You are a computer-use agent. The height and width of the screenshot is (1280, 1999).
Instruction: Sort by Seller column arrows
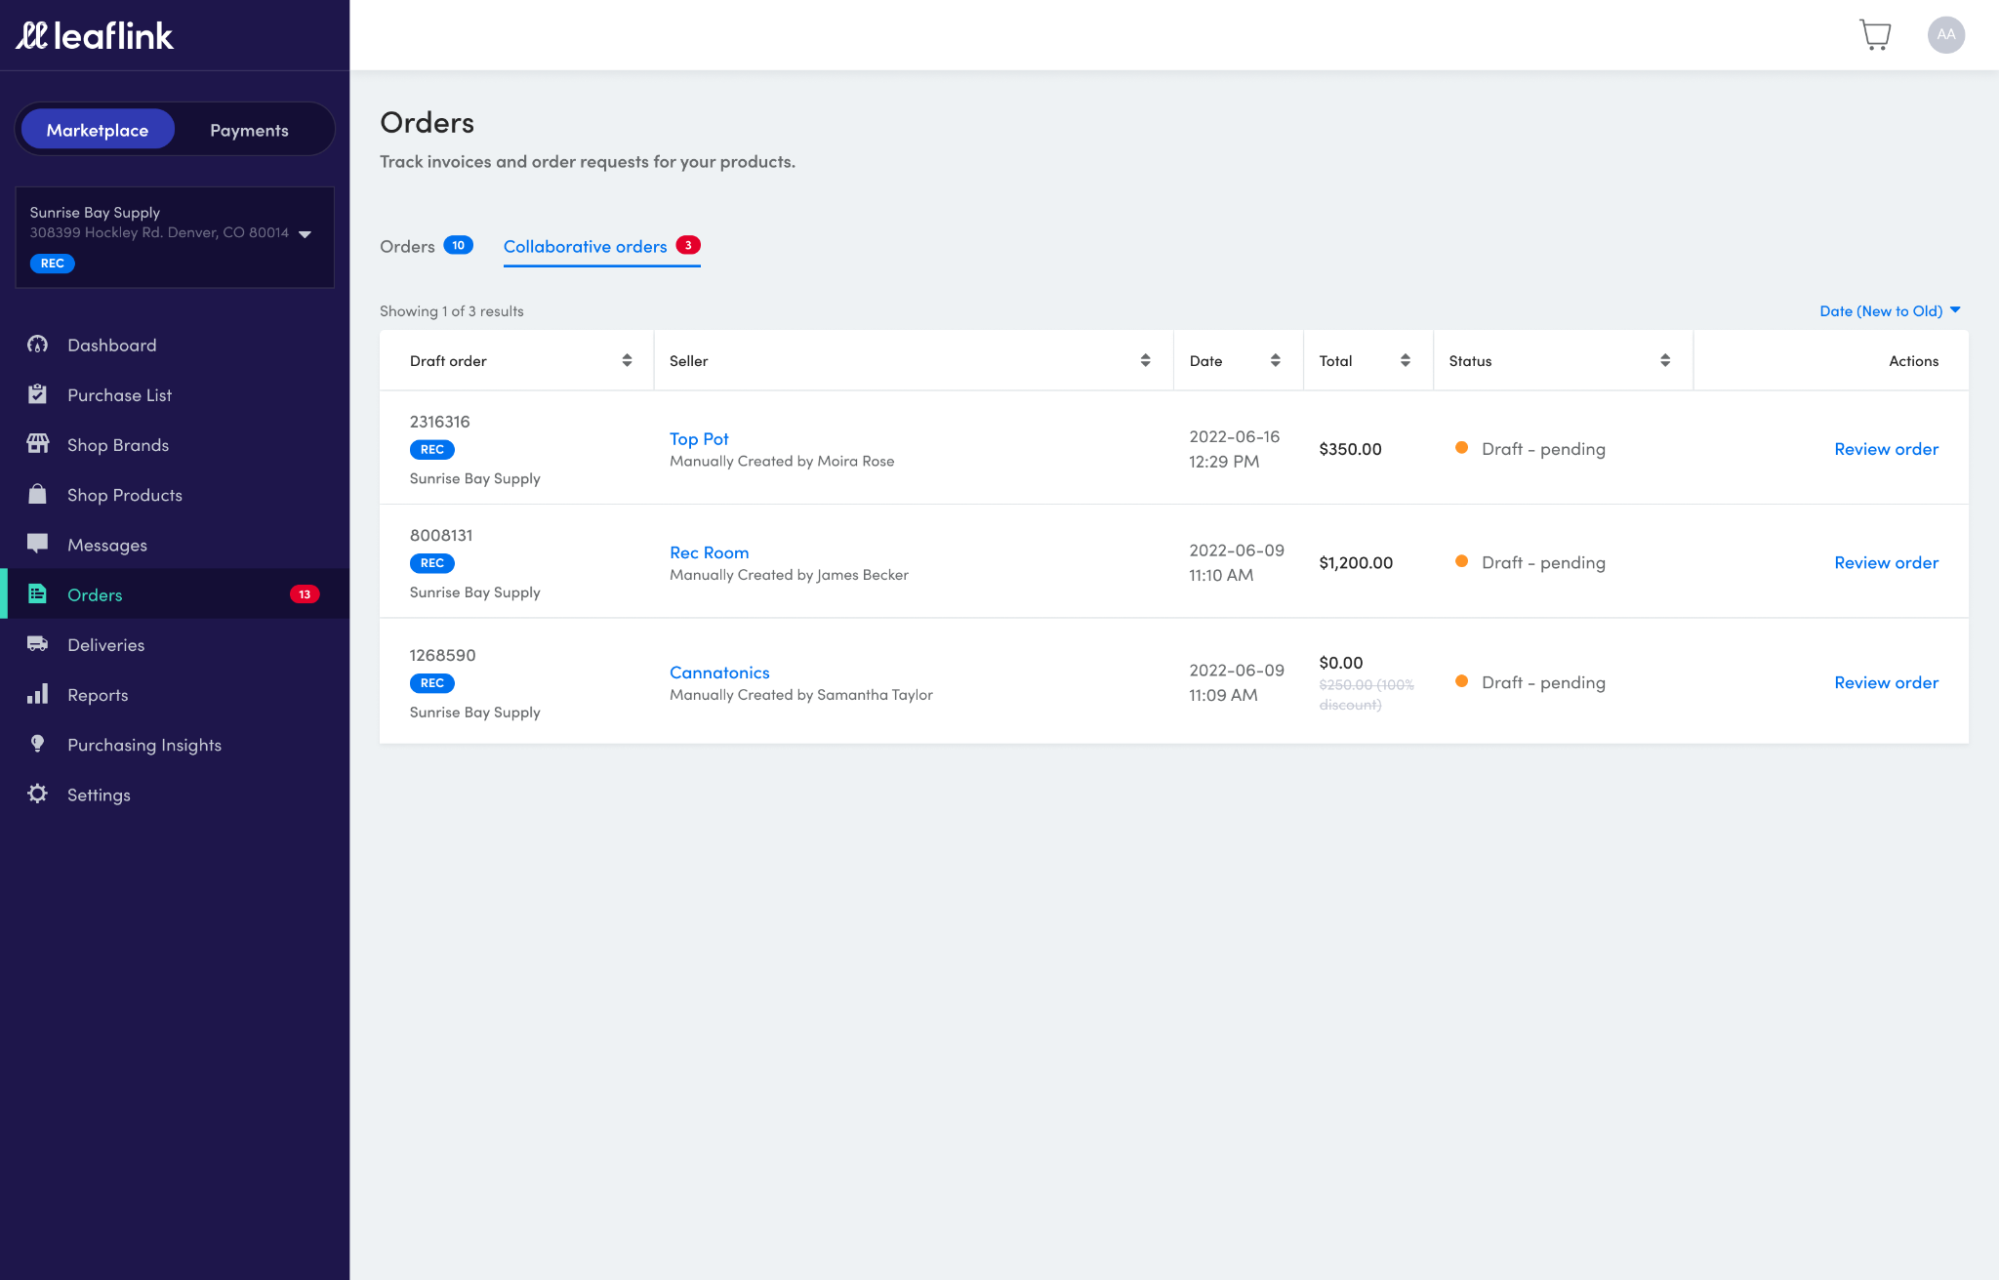click(x=1145, y=360)
